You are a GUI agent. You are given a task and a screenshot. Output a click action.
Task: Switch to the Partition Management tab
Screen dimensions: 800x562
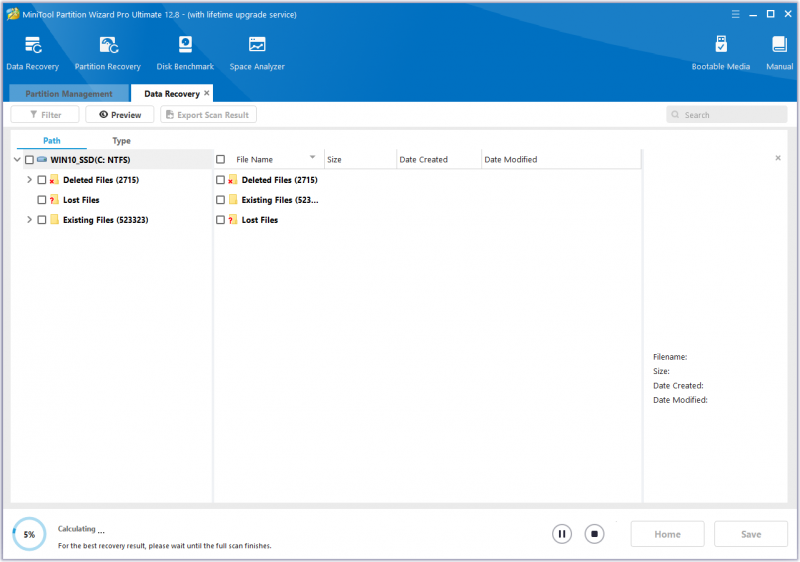[69, 94]
